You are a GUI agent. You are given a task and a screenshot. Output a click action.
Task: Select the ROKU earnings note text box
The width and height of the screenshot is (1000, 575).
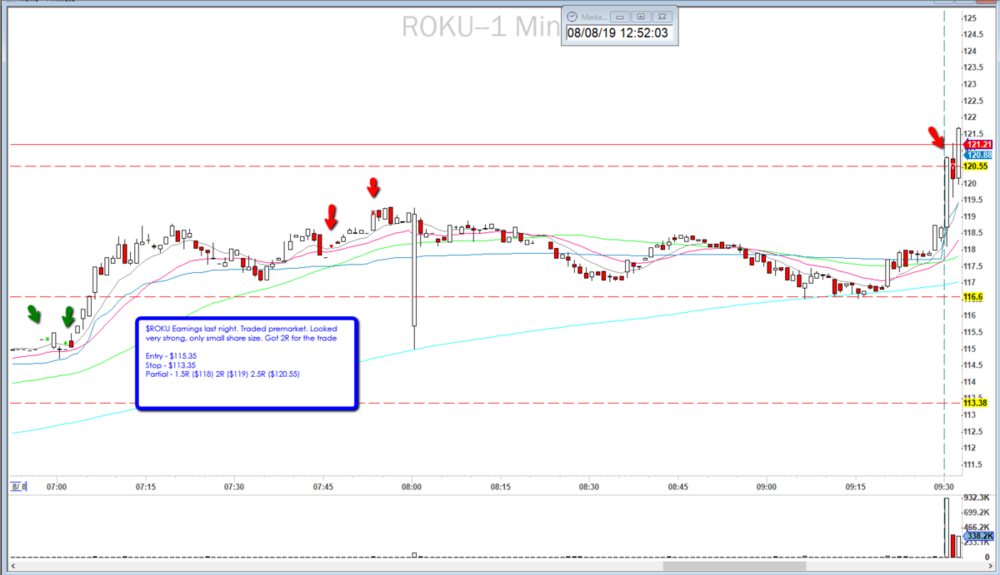247,363
